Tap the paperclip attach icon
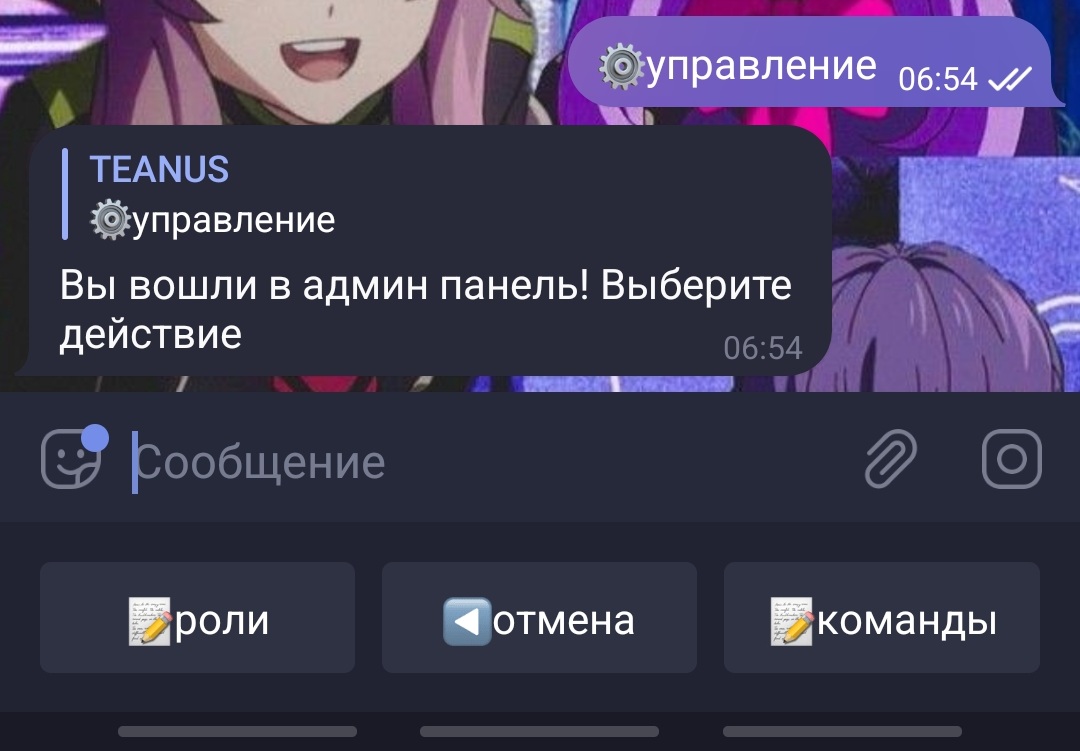The image size is (1080, 751). pos(891,459)
